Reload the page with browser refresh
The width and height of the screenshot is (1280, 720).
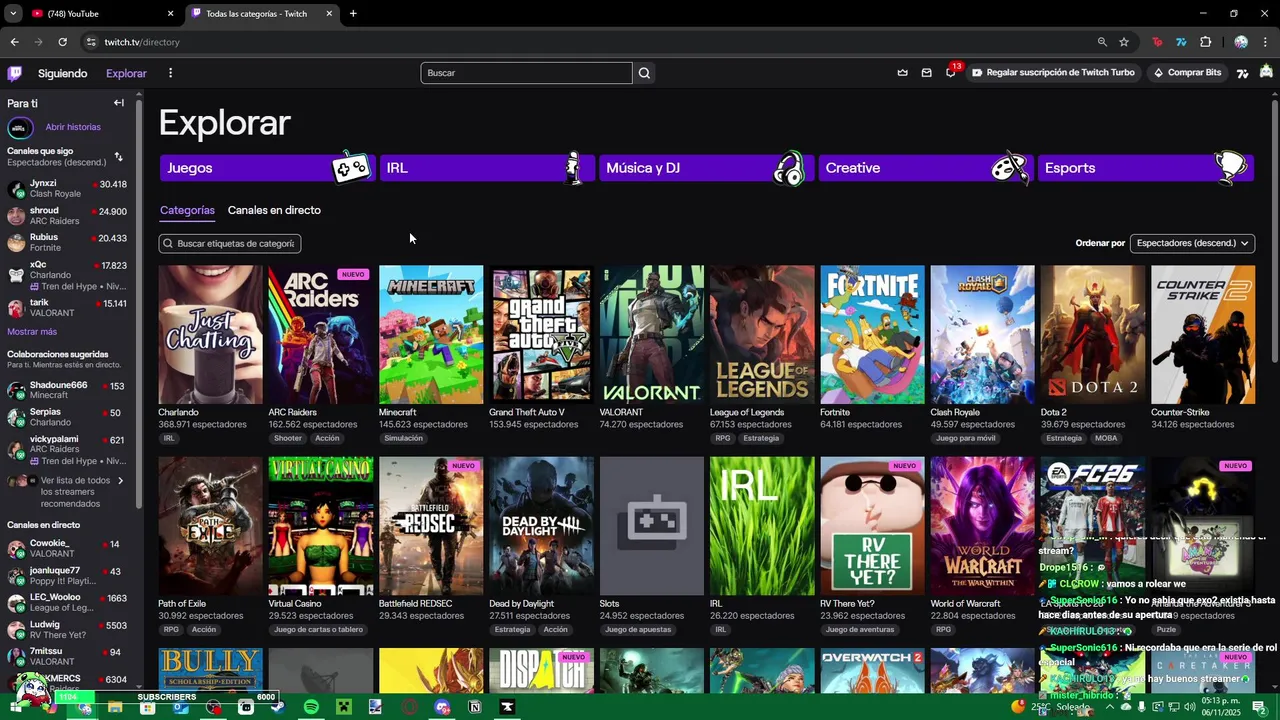pos(62,42)
